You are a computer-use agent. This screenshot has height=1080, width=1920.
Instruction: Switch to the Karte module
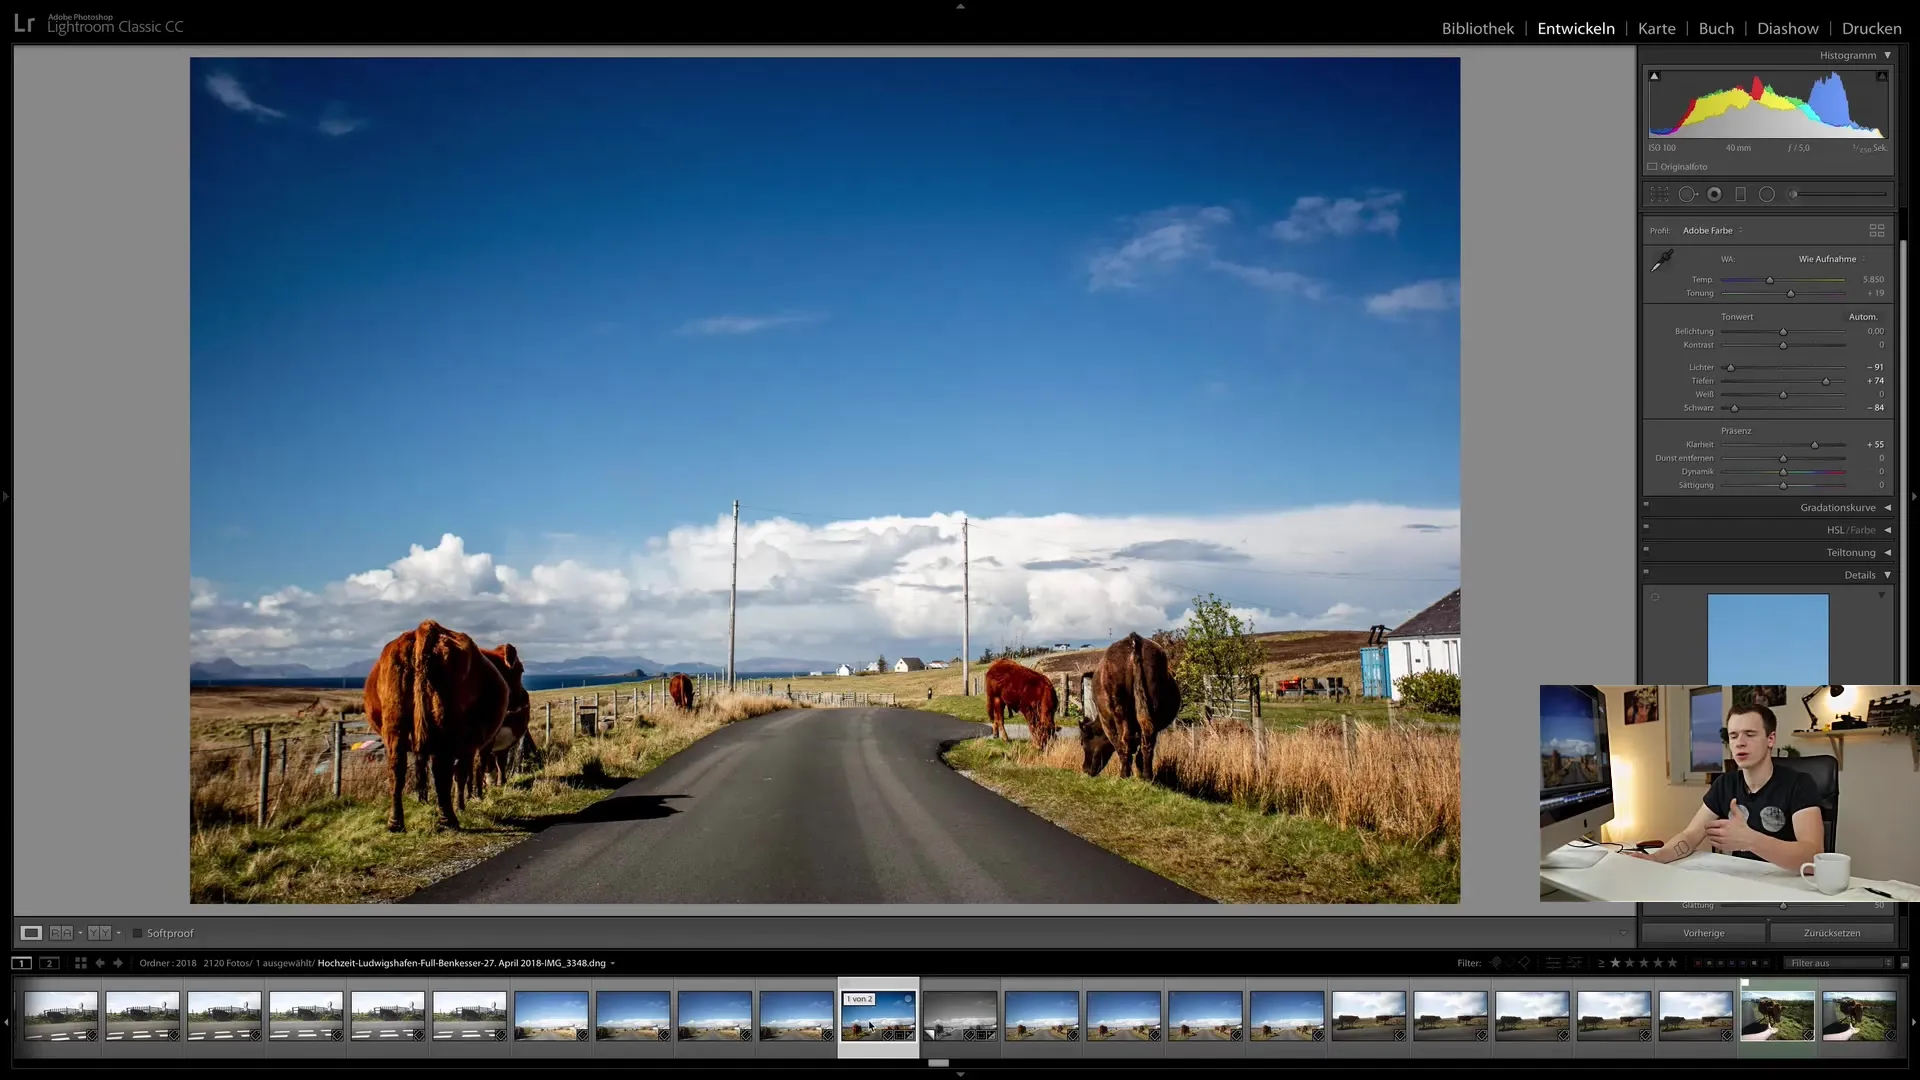pos(1656,29)
